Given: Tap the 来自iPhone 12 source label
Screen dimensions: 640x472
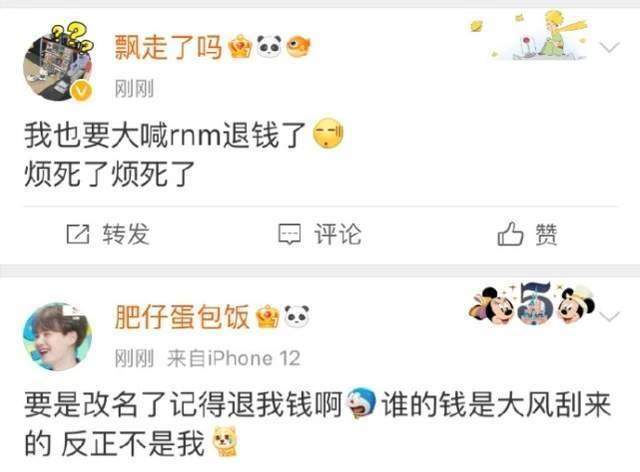Looking at the screenshot, I should click(233, 359).
